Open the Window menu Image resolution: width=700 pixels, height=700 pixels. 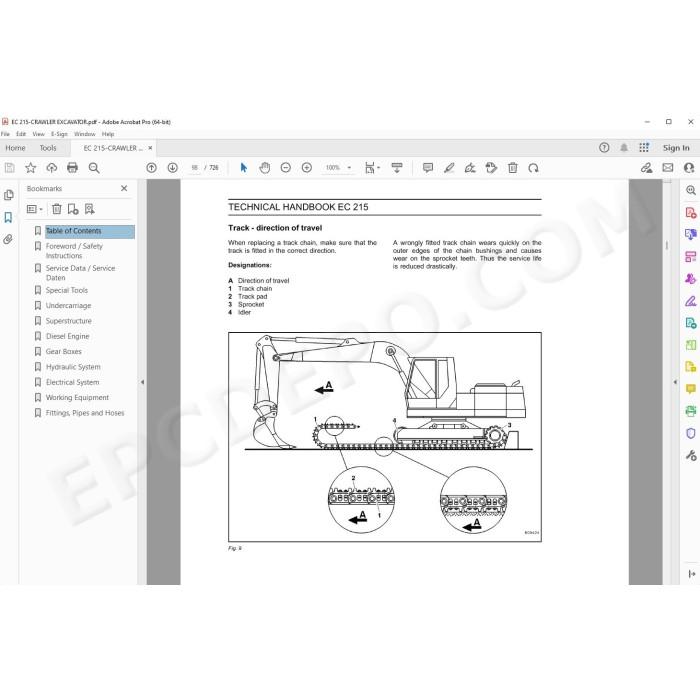(85, 134)
